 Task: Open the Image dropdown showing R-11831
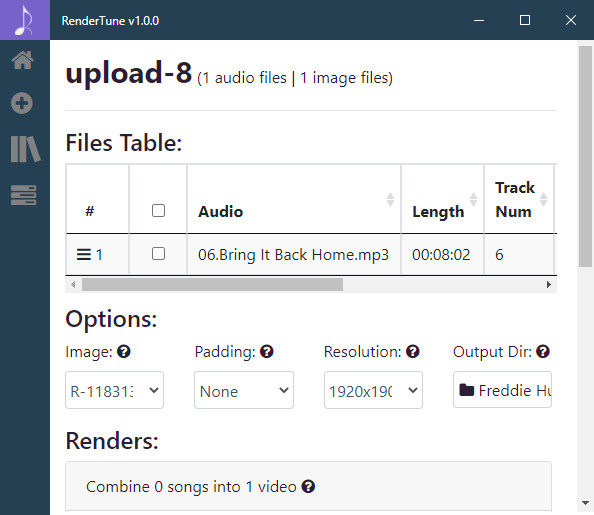coord(114,390)
